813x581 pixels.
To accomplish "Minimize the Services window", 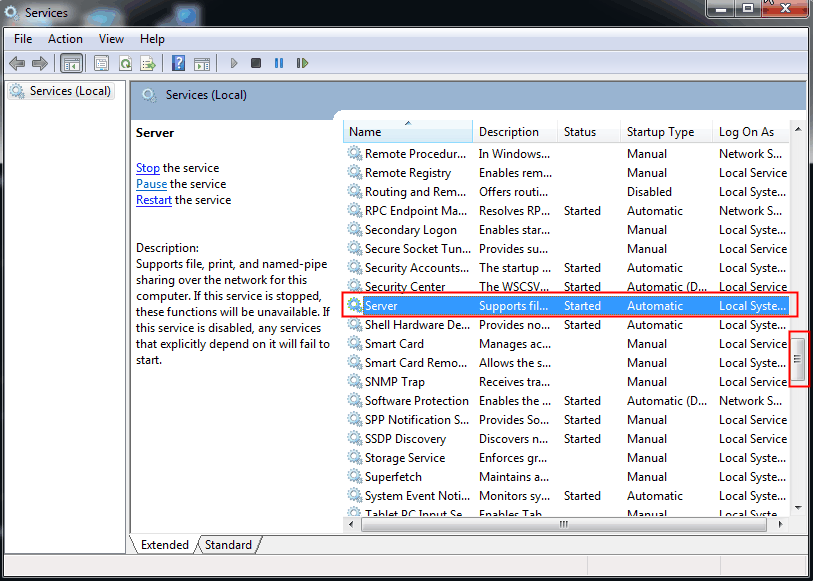I will point(721,8).
